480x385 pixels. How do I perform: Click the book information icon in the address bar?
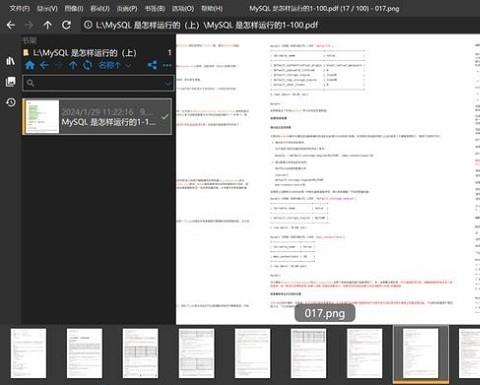[x=88, y=25]
